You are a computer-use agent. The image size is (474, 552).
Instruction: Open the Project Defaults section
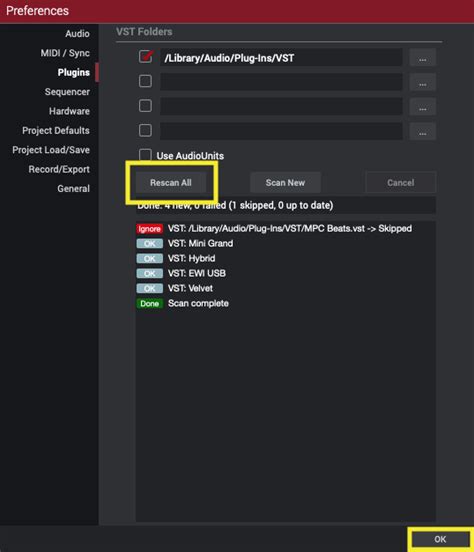(x=56, y=131)
